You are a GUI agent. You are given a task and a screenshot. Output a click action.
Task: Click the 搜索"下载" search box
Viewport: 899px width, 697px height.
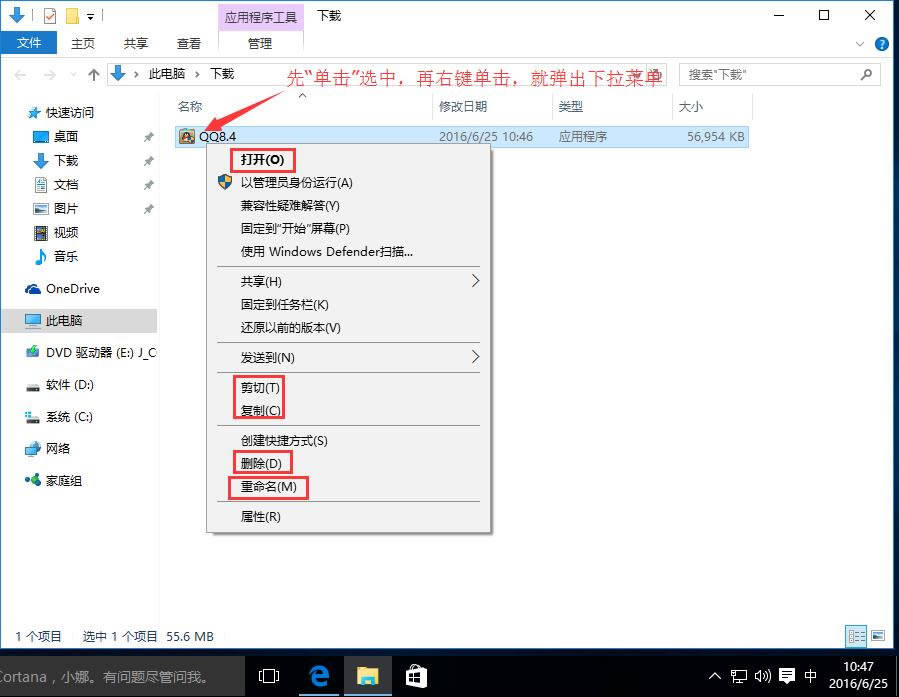coord(768,74)
